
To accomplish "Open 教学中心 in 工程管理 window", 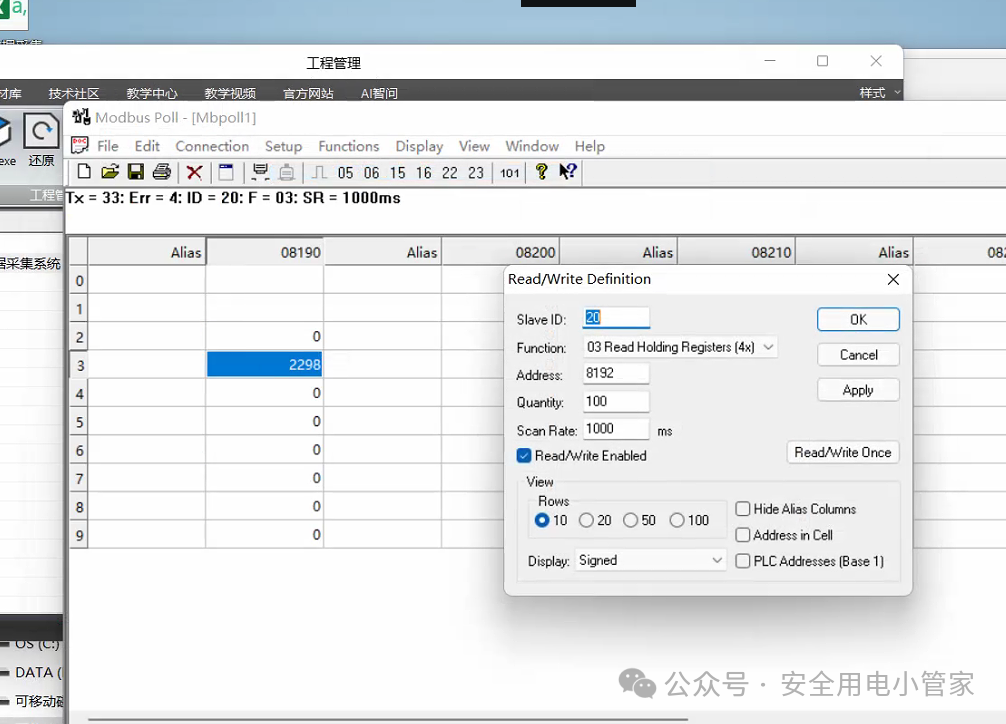I will tap(152, 94).
